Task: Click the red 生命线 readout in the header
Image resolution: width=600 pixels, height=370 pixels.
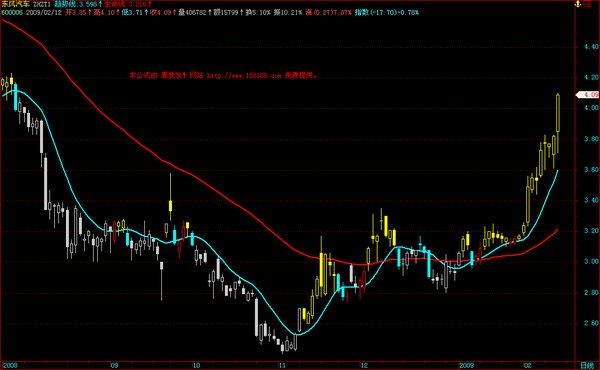Action: [128, 4]
